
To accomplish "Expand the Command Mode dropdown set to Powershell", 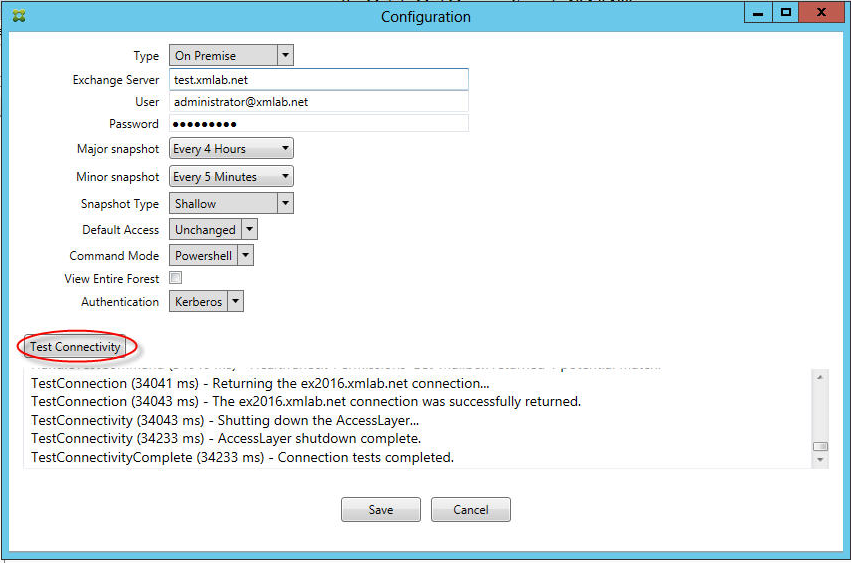I will coord(211,256).
